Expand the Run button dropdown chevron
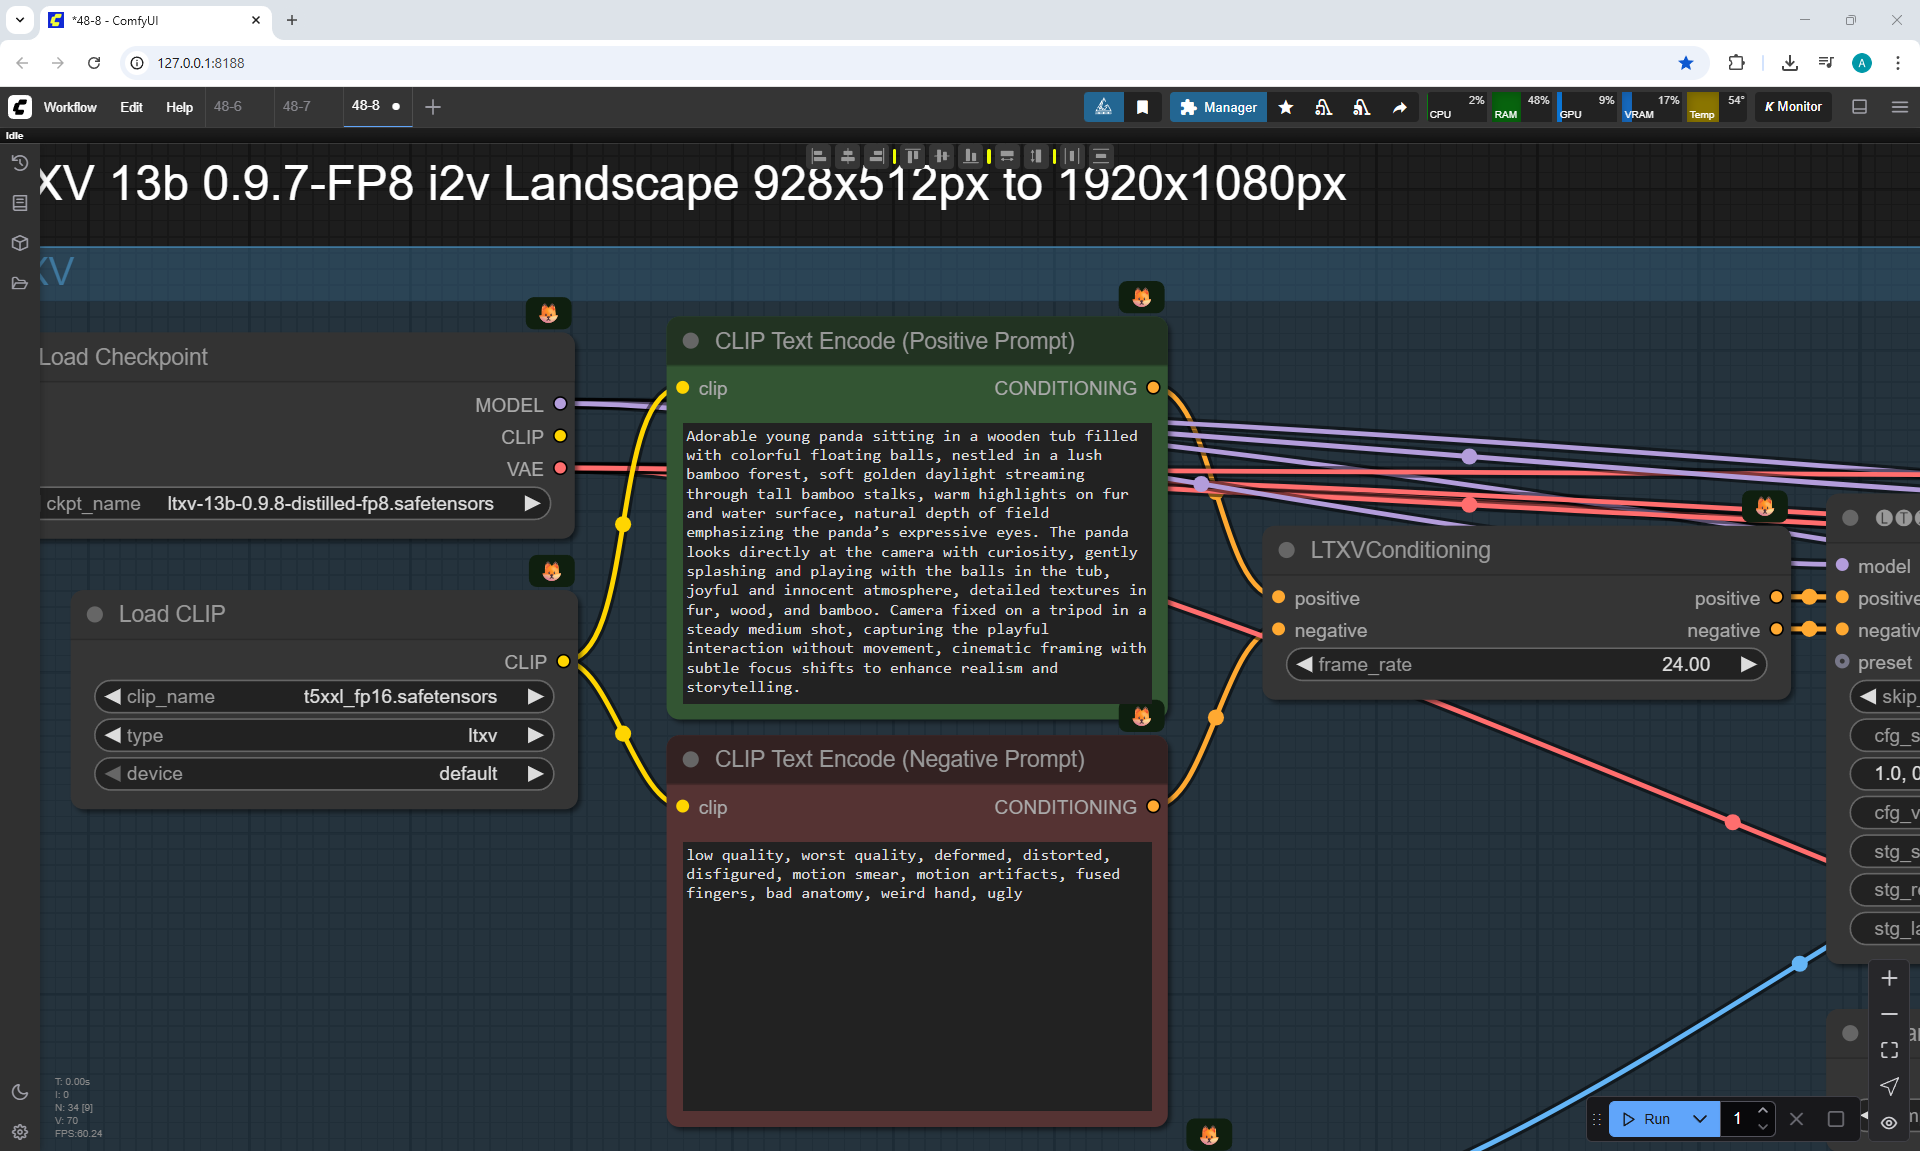1920x1151 pixels. [1700, 1119]
